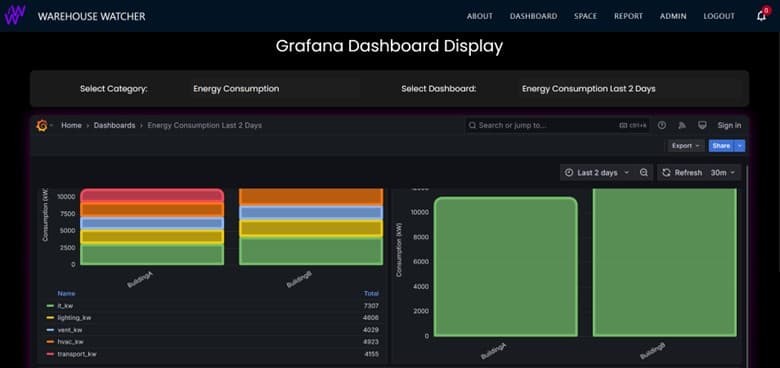Open the SPACE menu item
Image resolution: width=780 pixels, height=368 pixels.
(585, 16)
